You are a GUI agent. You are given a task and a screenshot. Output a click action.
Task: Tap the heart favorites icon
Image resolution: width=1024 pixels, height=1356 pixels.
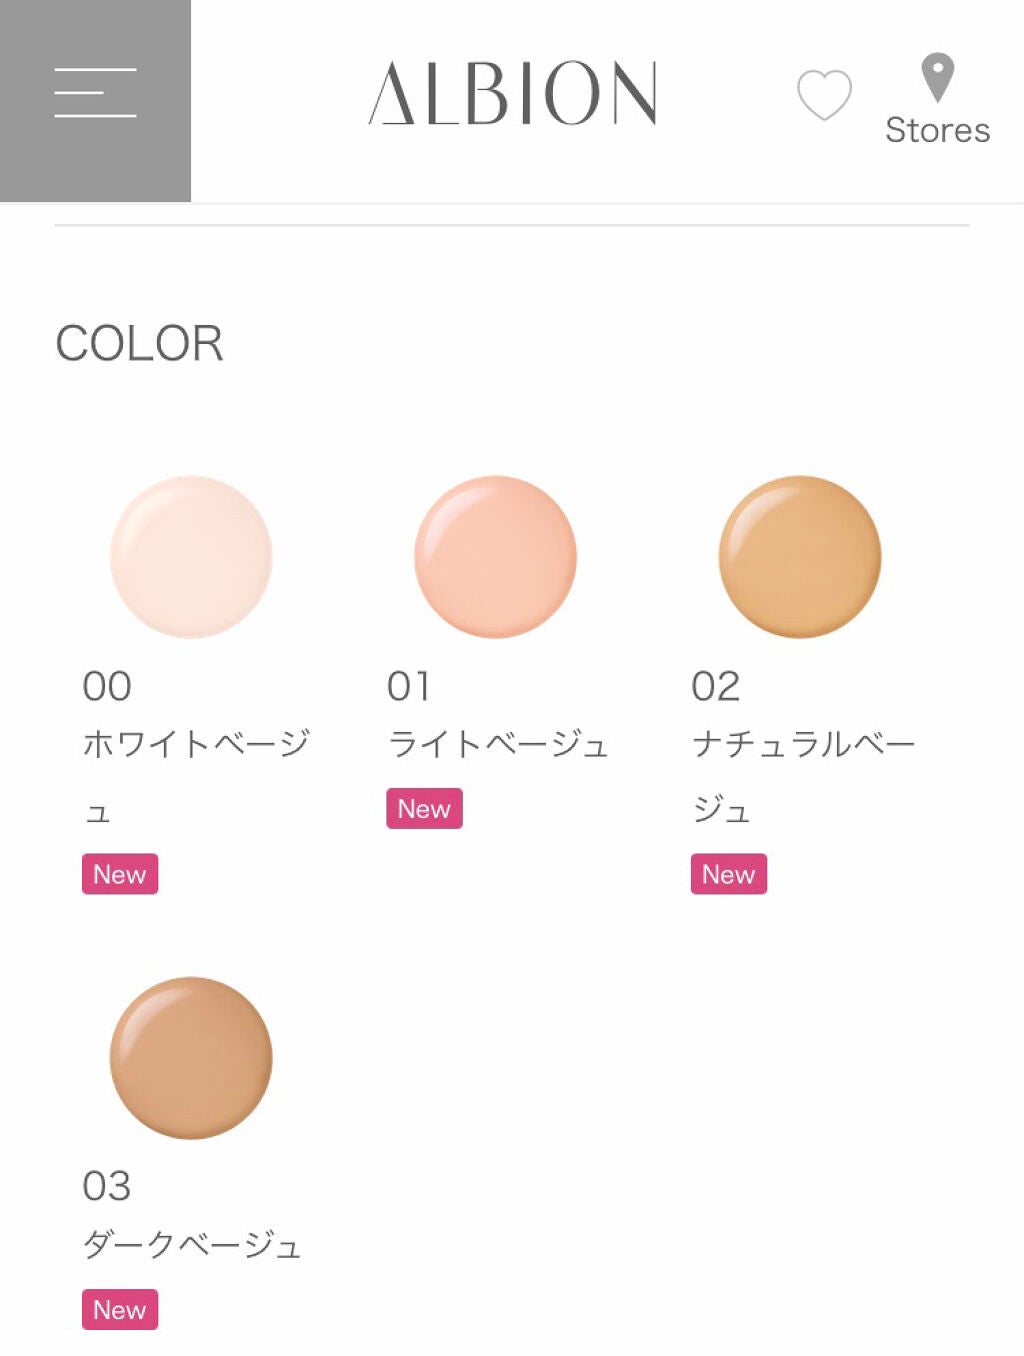point(824,95)
